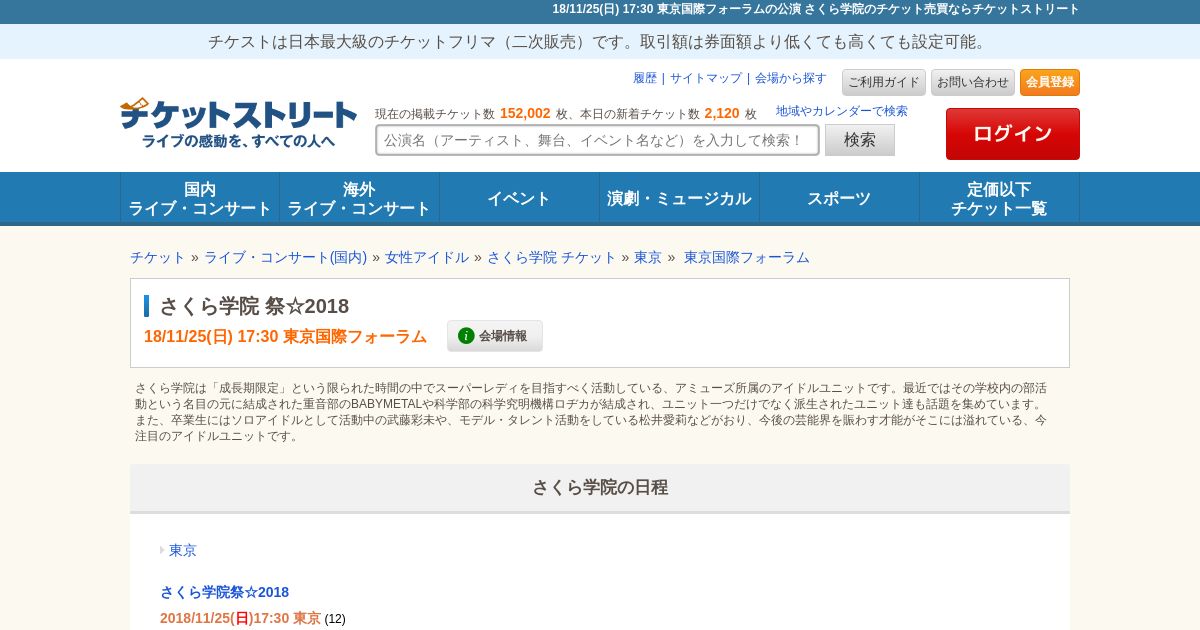Click the チケットストリート site logo
Screen dimensions: 1200x630
(238, 123)
